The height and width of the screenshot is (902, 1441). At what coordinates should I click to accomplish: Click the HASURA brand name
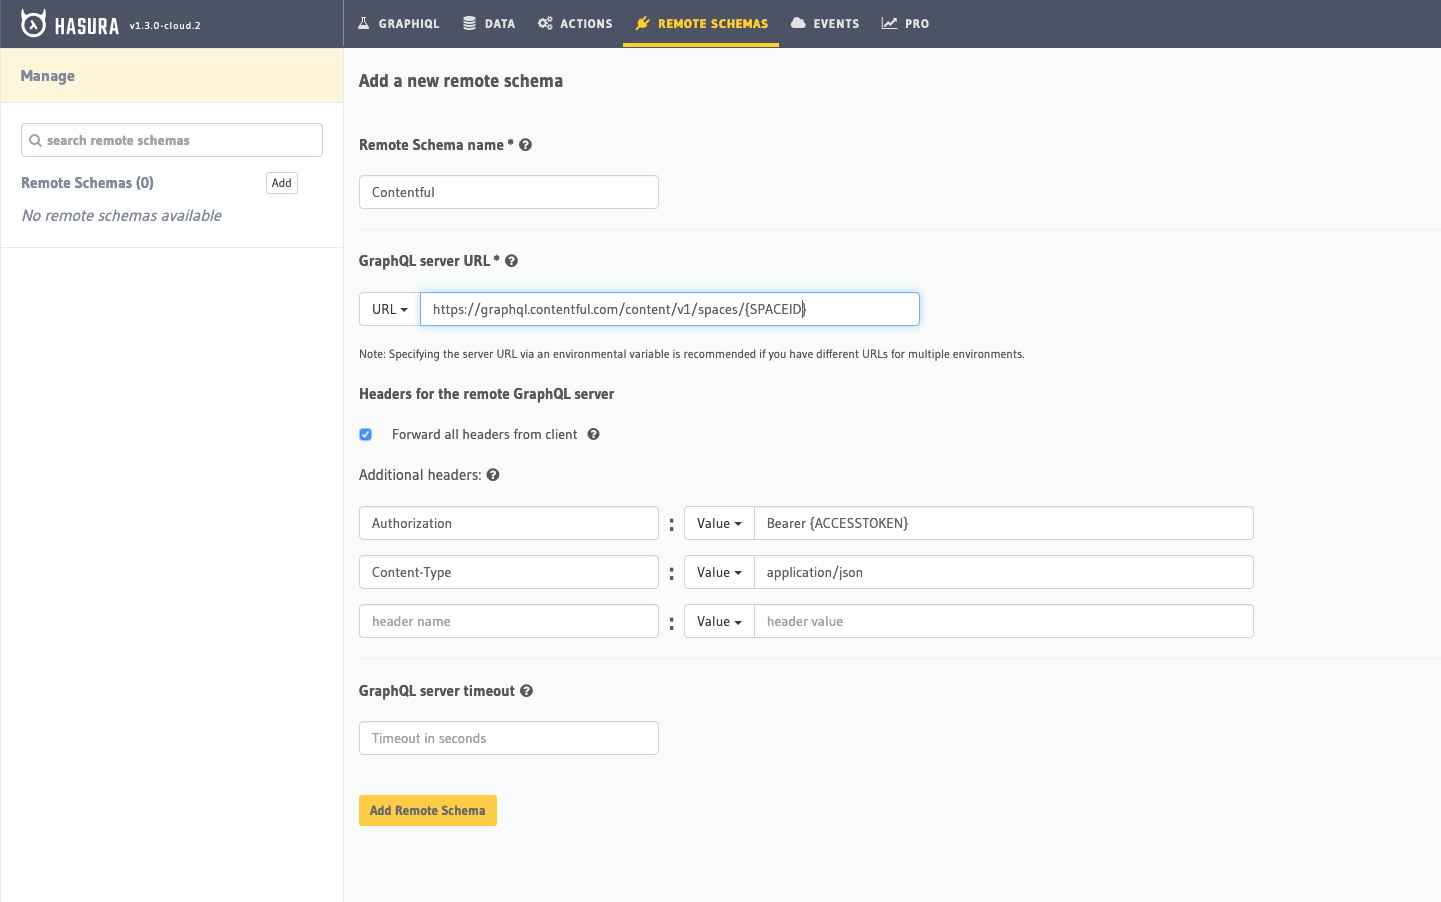(87, 25)
